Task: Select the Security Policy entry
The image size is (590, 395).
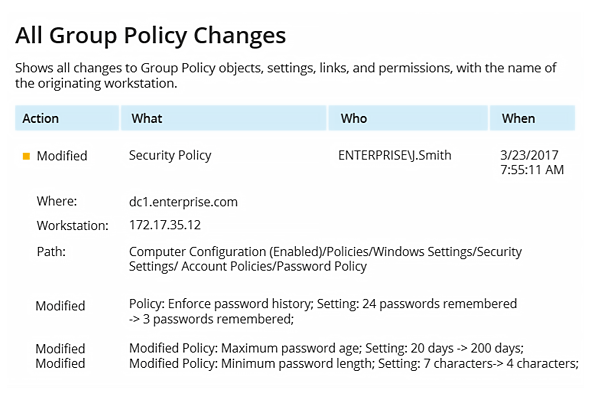Action: pyautogui.click(x=170, y=155)
